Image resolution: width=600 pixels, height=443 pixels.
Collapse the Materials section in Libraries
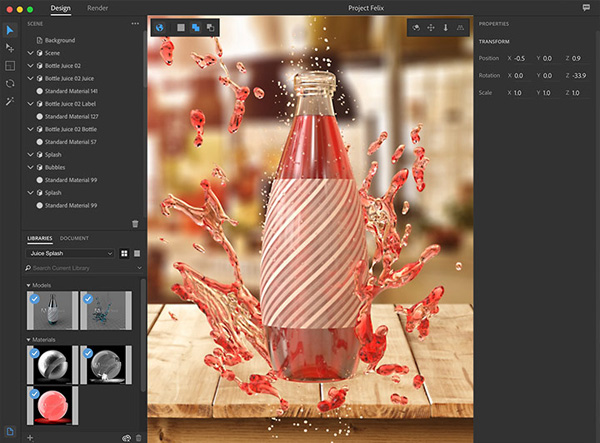coord(30,340)
